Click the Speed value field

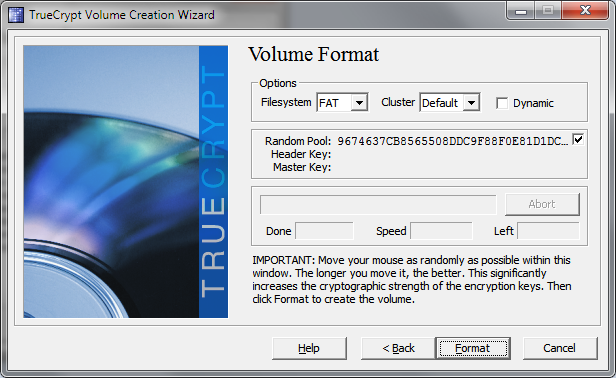[441, 231]
